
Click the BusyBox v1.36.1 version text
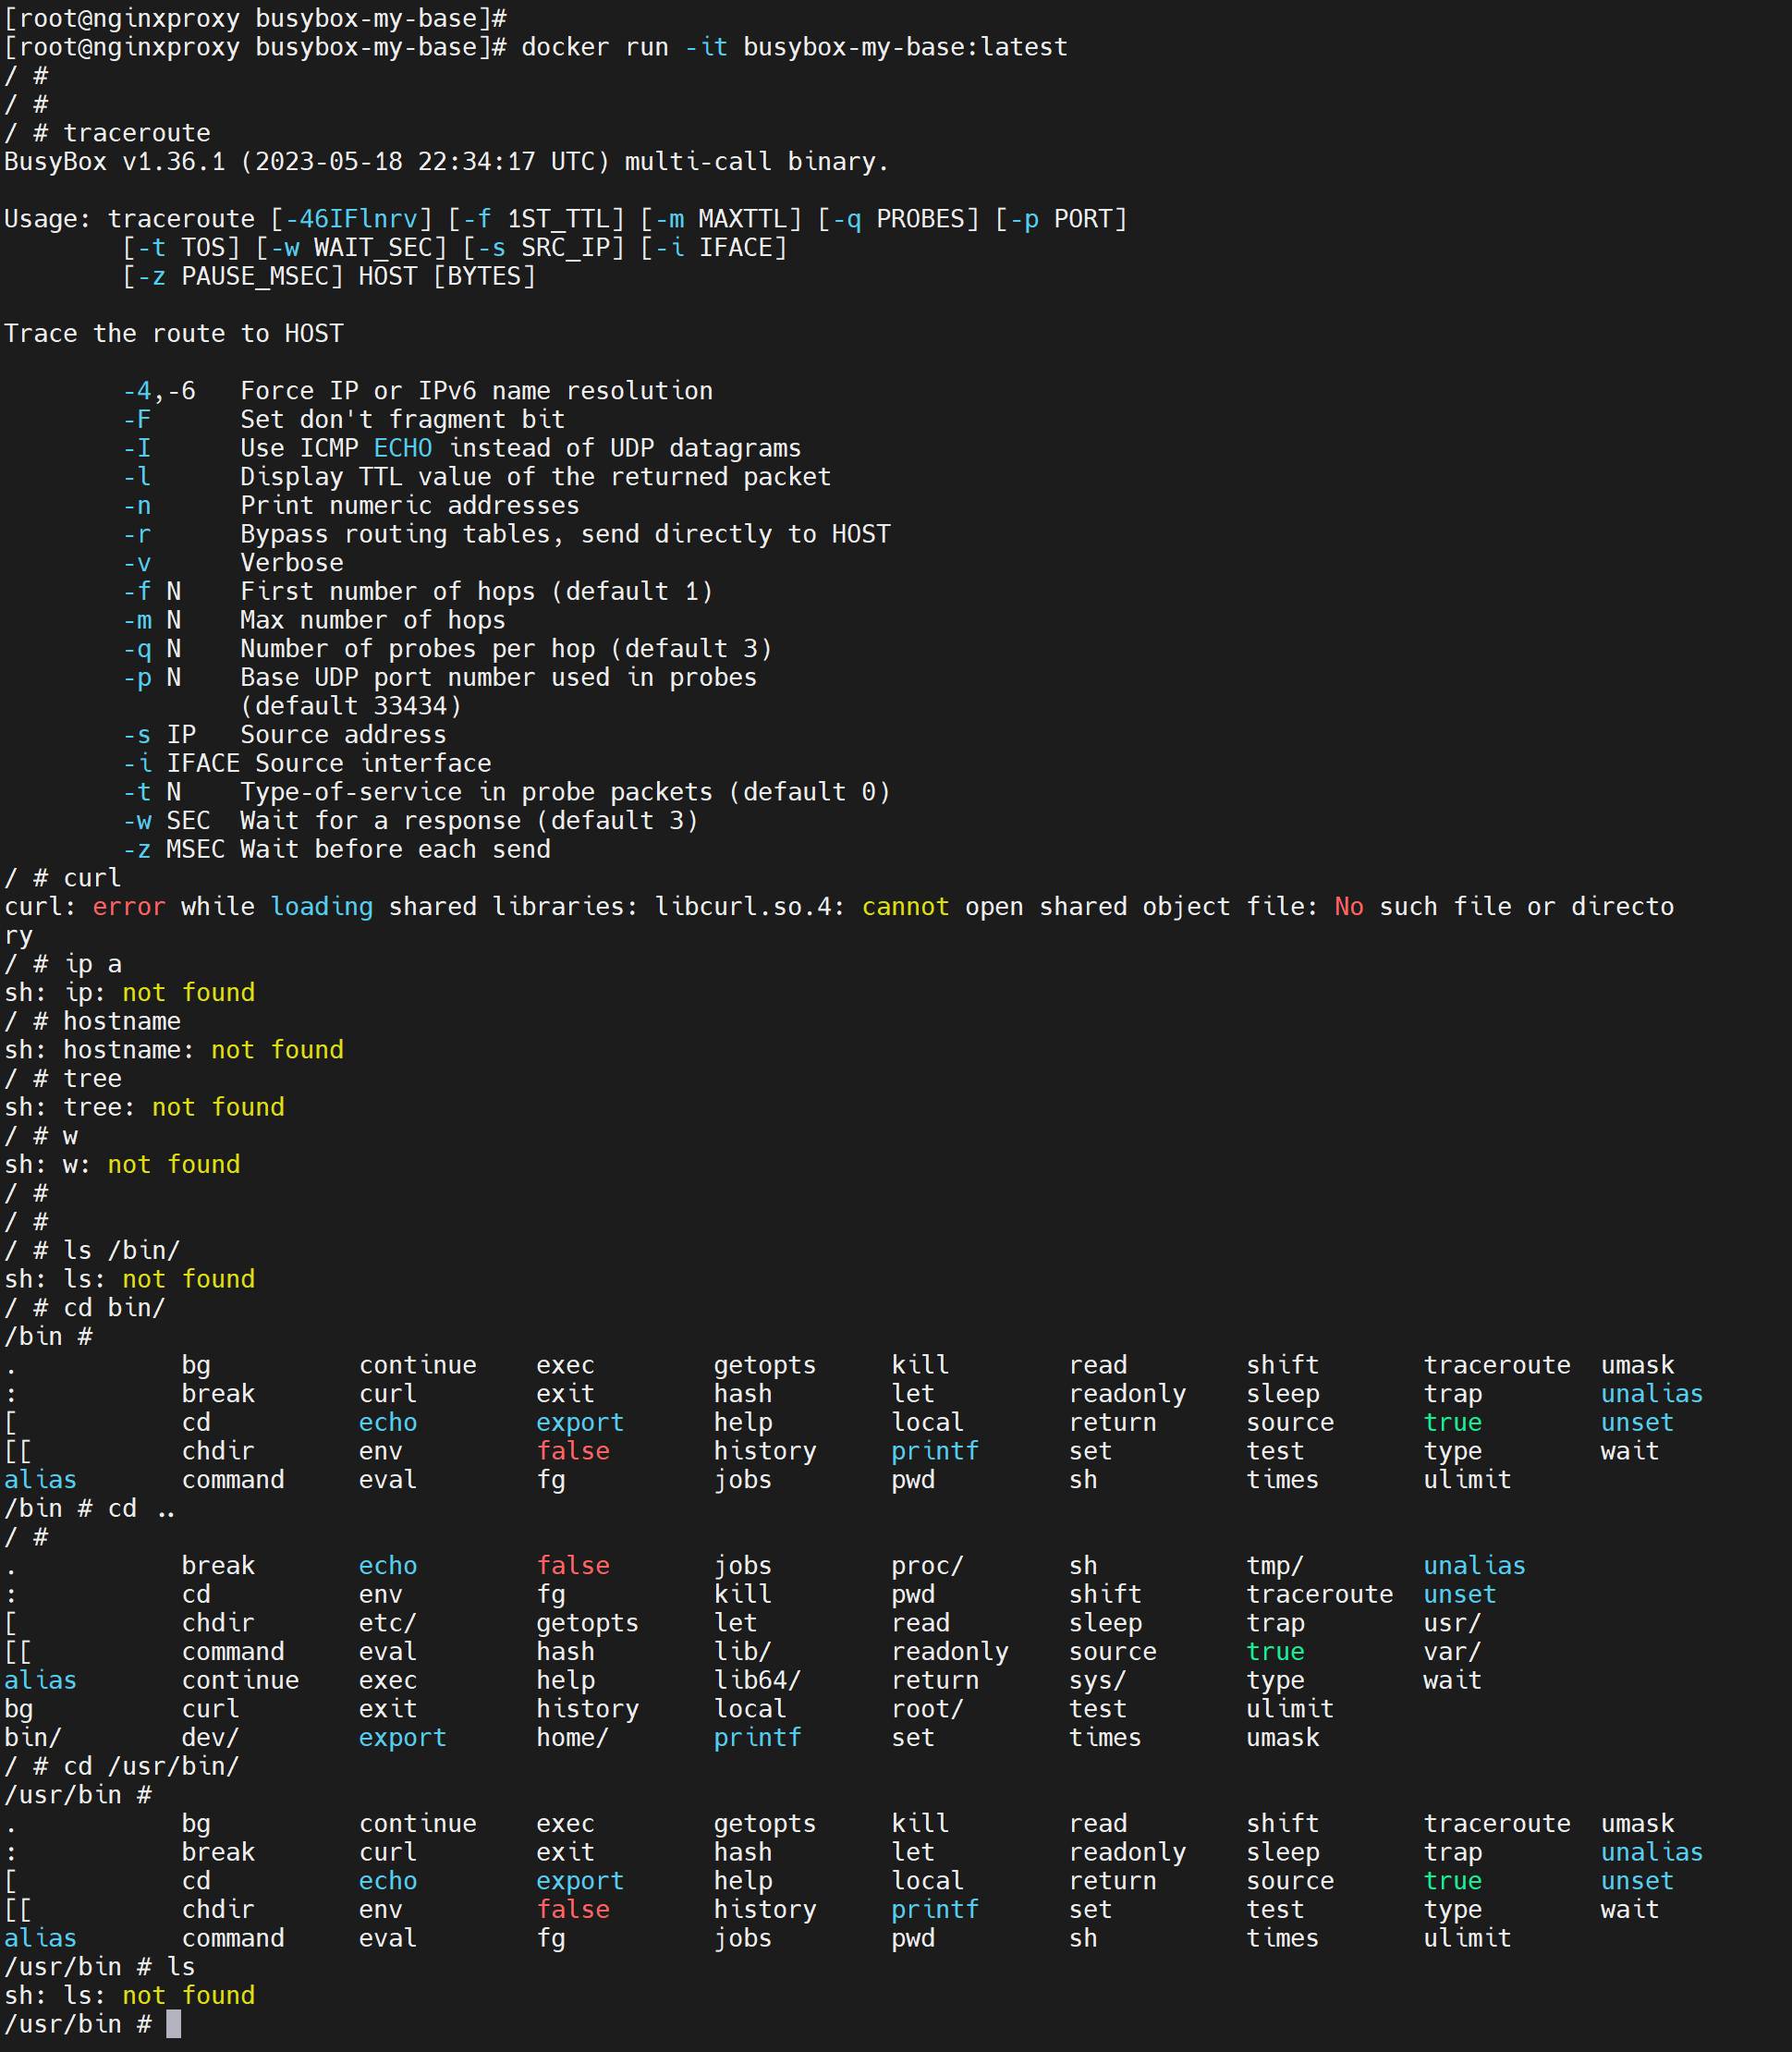pos(115,162)
